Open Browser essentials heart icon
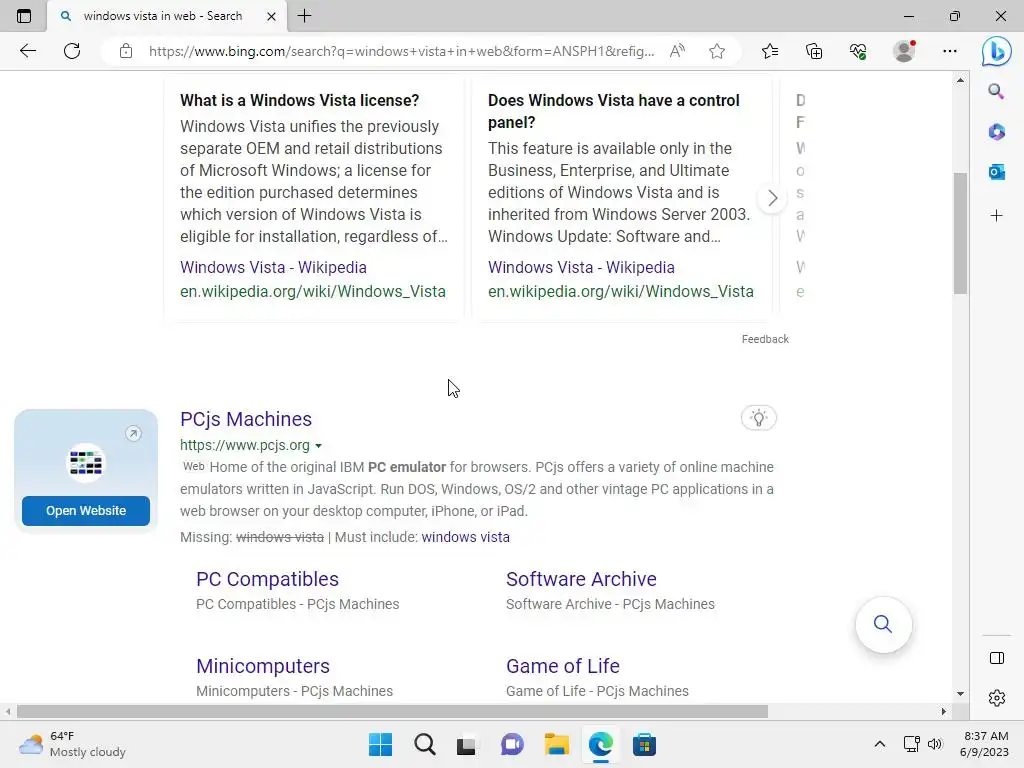Viewport: 1024px width, 768px height. [858, 51]
